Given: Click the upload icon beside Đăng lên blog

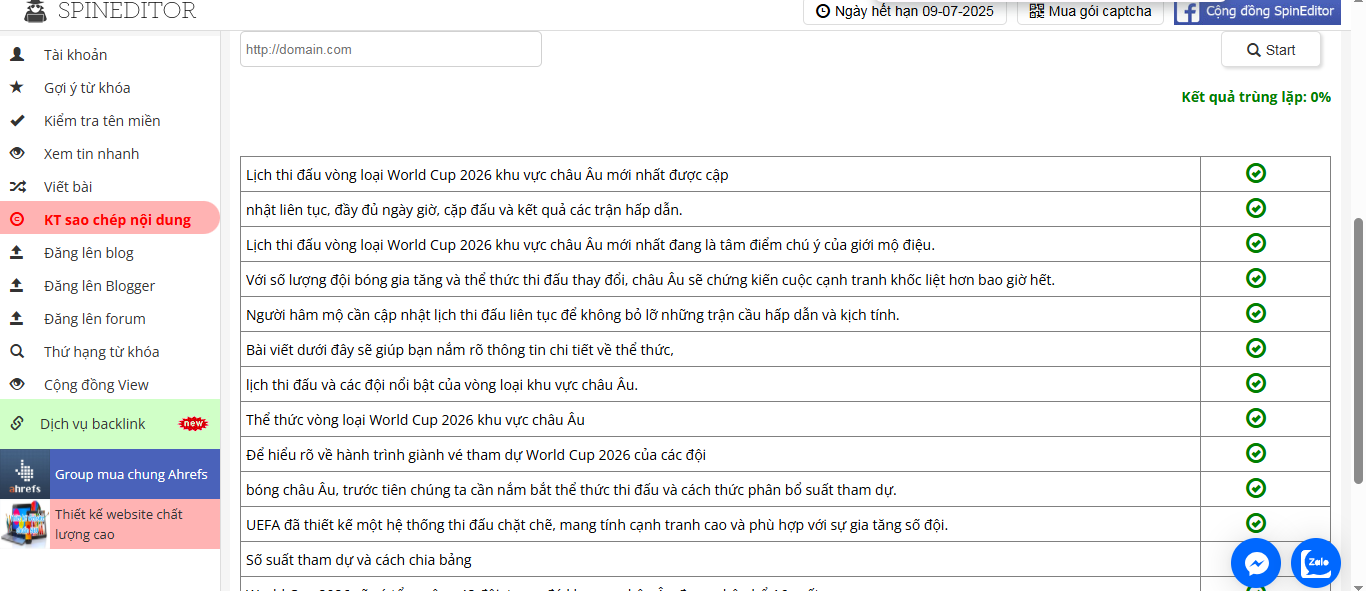Looking at the screenshot, I should 17,252.
